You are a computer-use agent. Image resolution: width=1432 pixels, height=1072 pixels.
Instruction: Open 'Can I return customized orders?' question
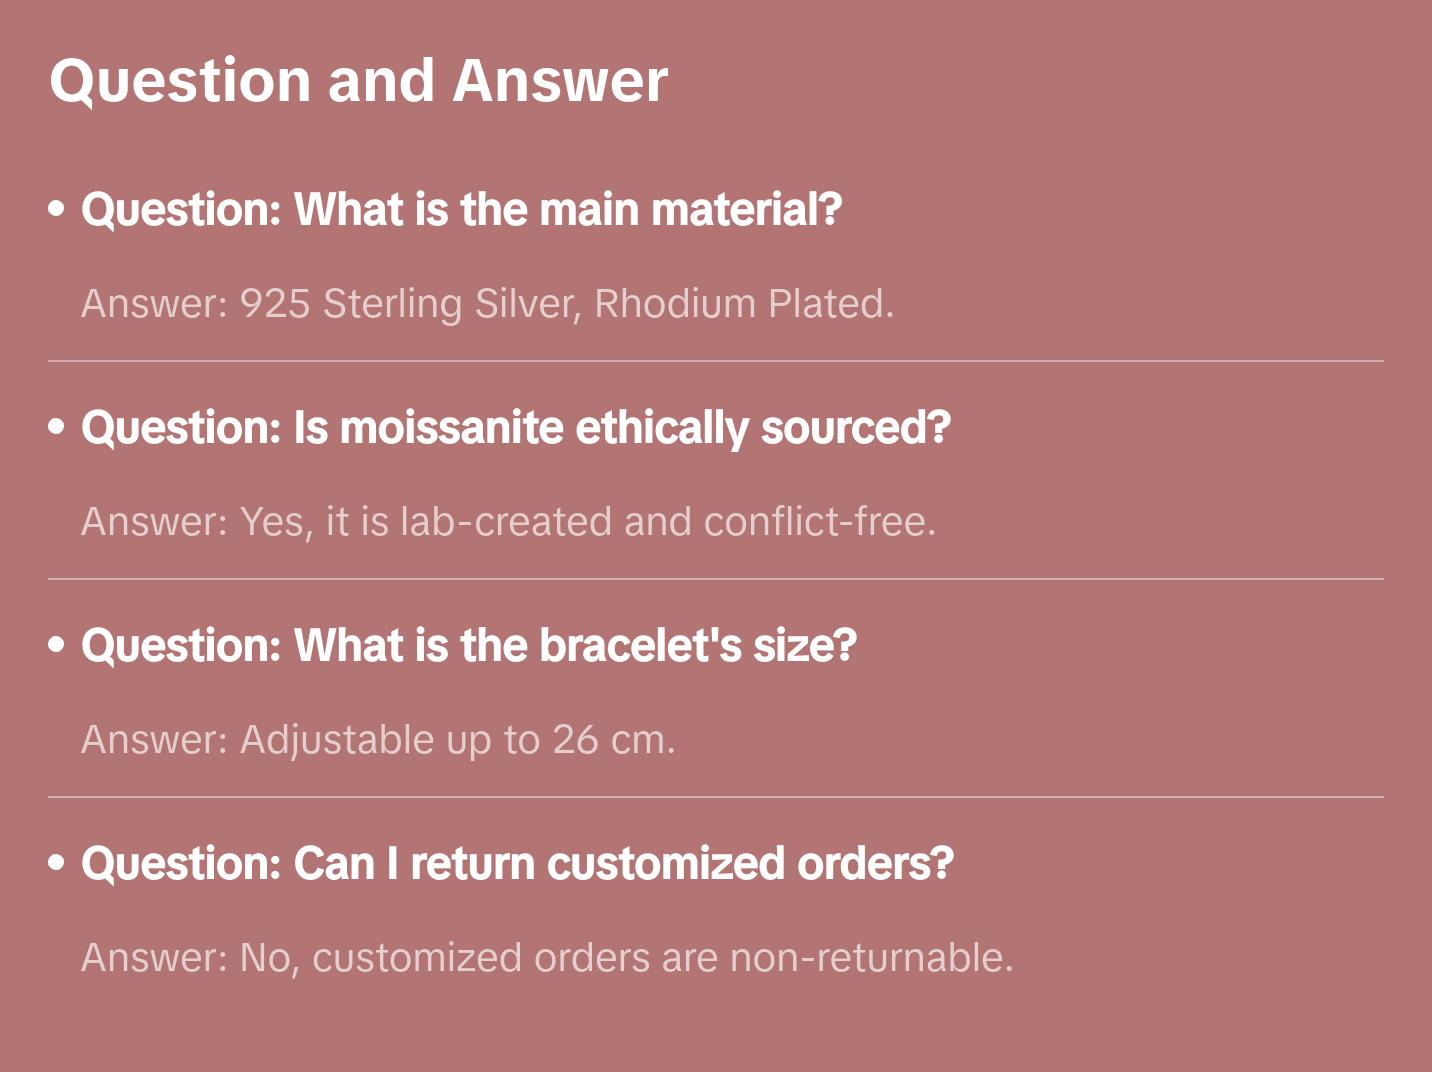point(517,864)
